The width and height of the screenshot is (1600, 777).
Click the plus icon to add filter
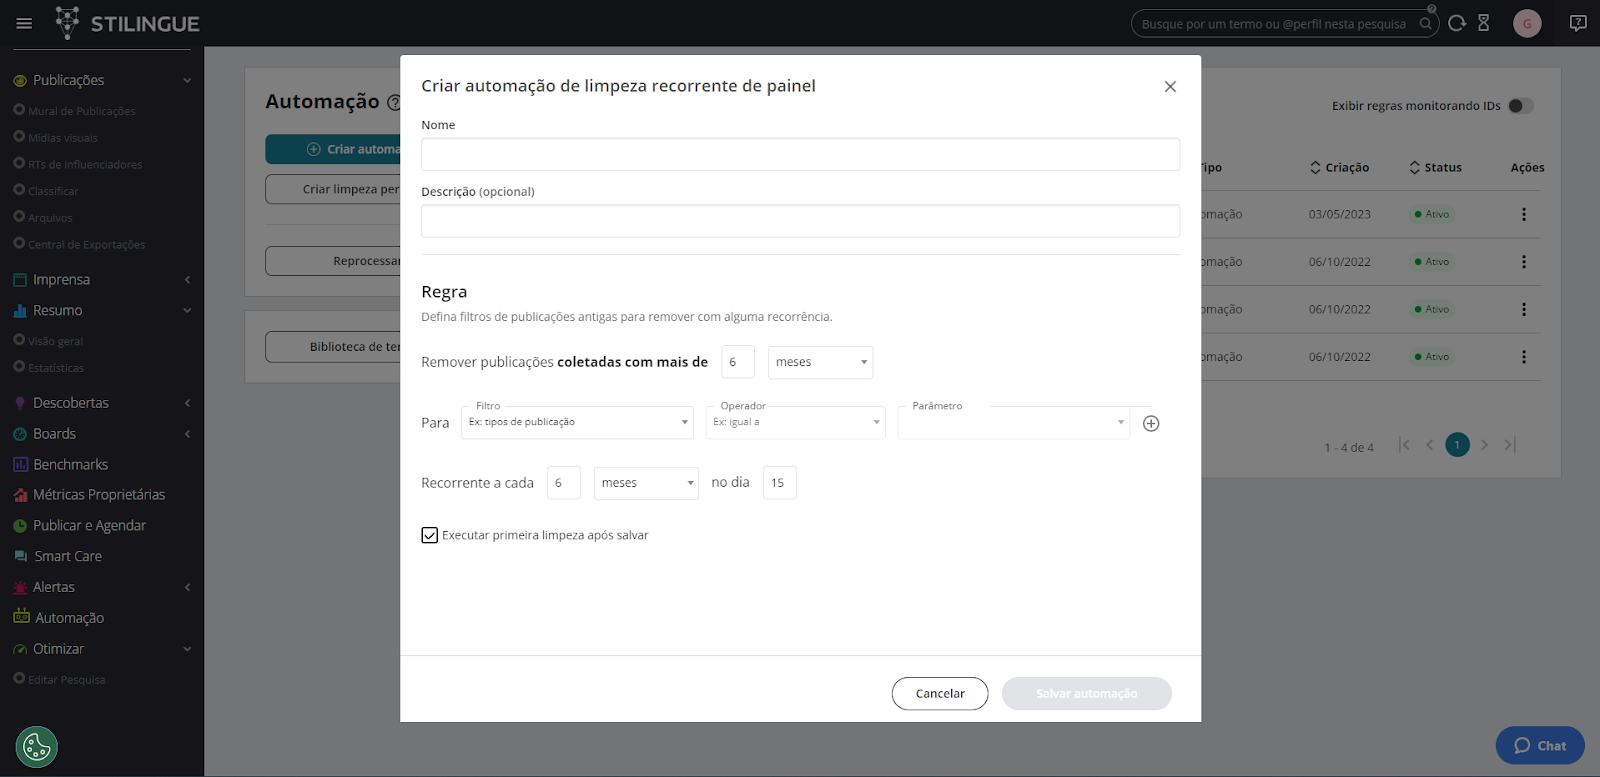pos(1151,423)
